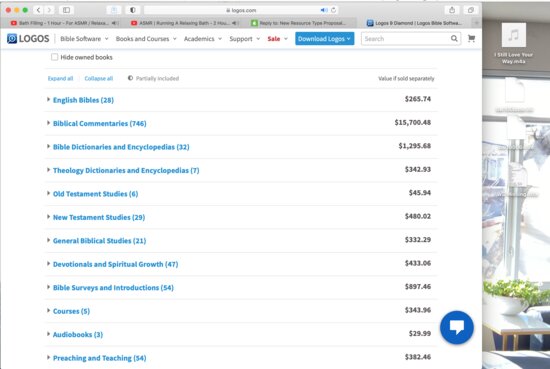Click the Expand all link
The width and height of the screenshot is (550, 369).
(60, 78)
